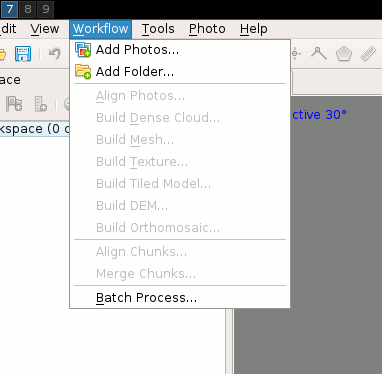
Task: Click the Save project icon
Action: [x=23, y=54]
